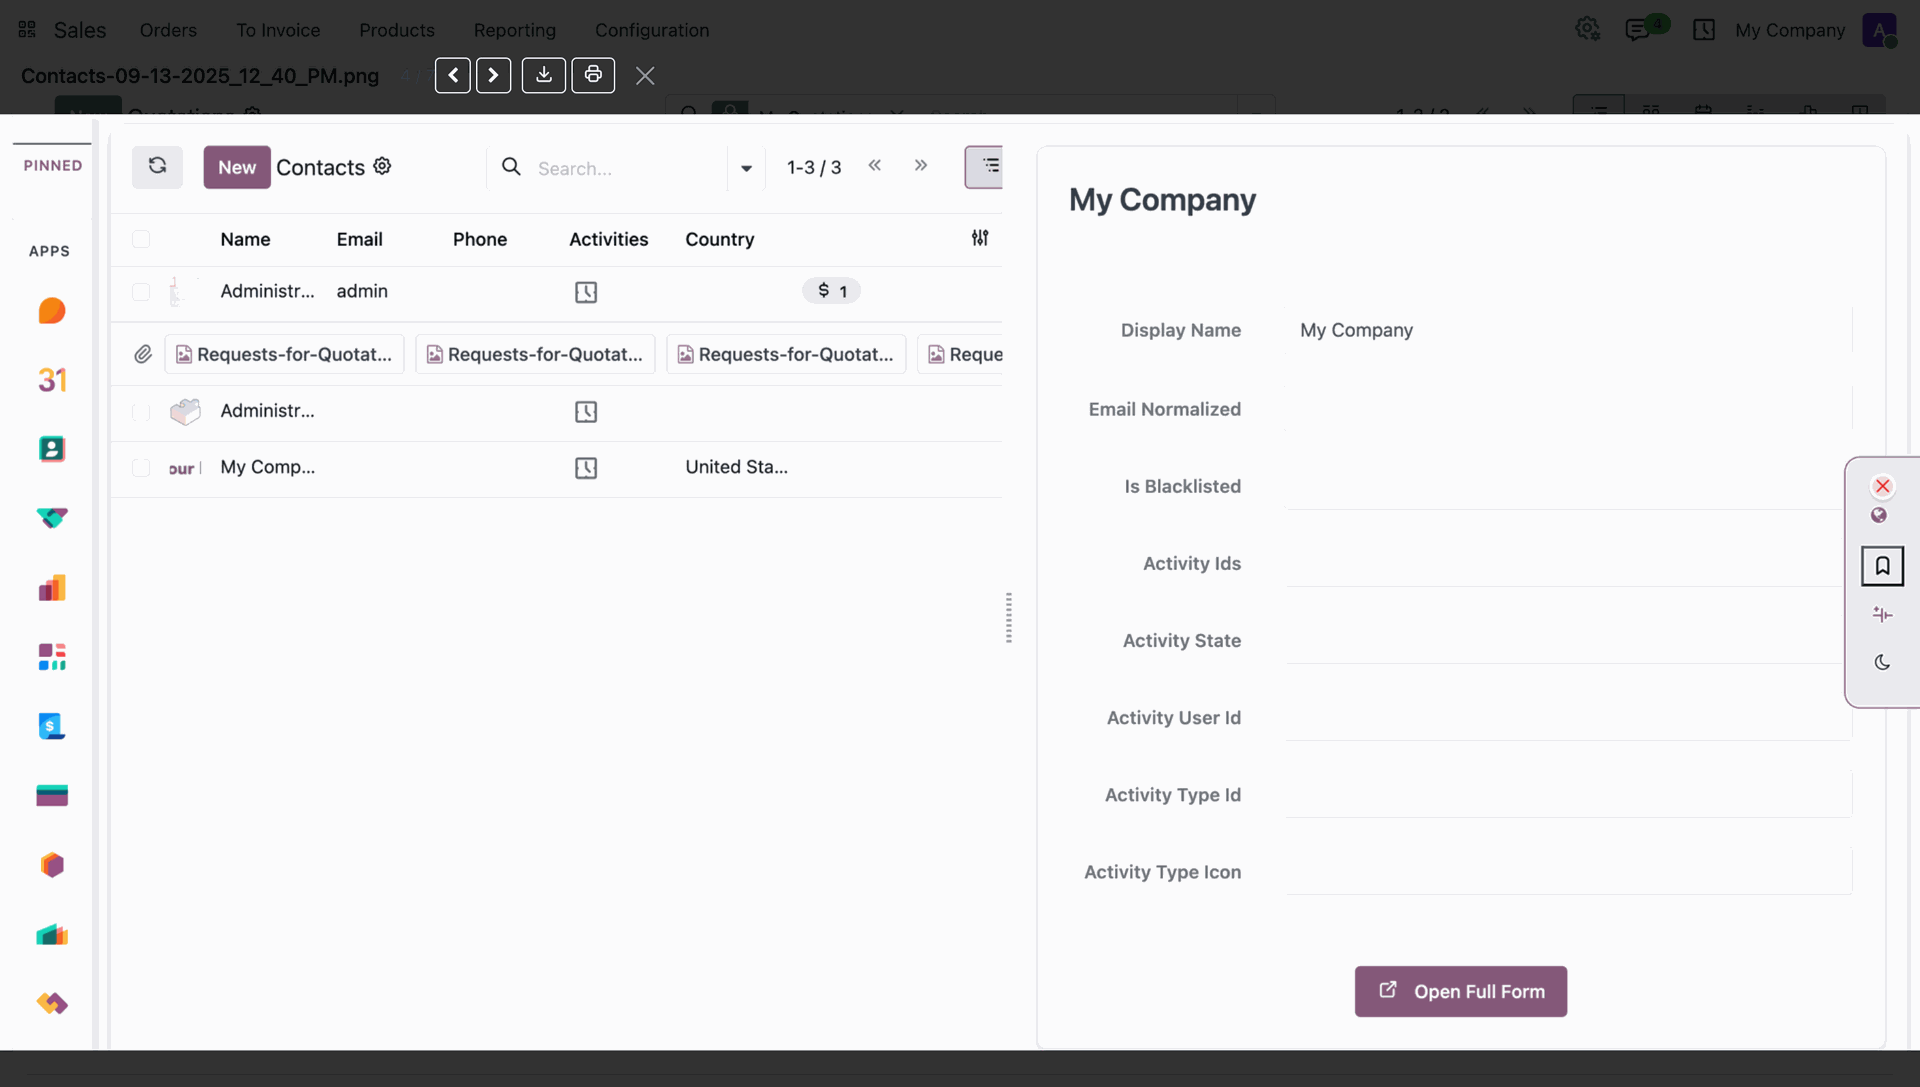Viewport: 1920px width, 1087px height.
Task: Click the paperclip attachments icon
Action: 143,354
